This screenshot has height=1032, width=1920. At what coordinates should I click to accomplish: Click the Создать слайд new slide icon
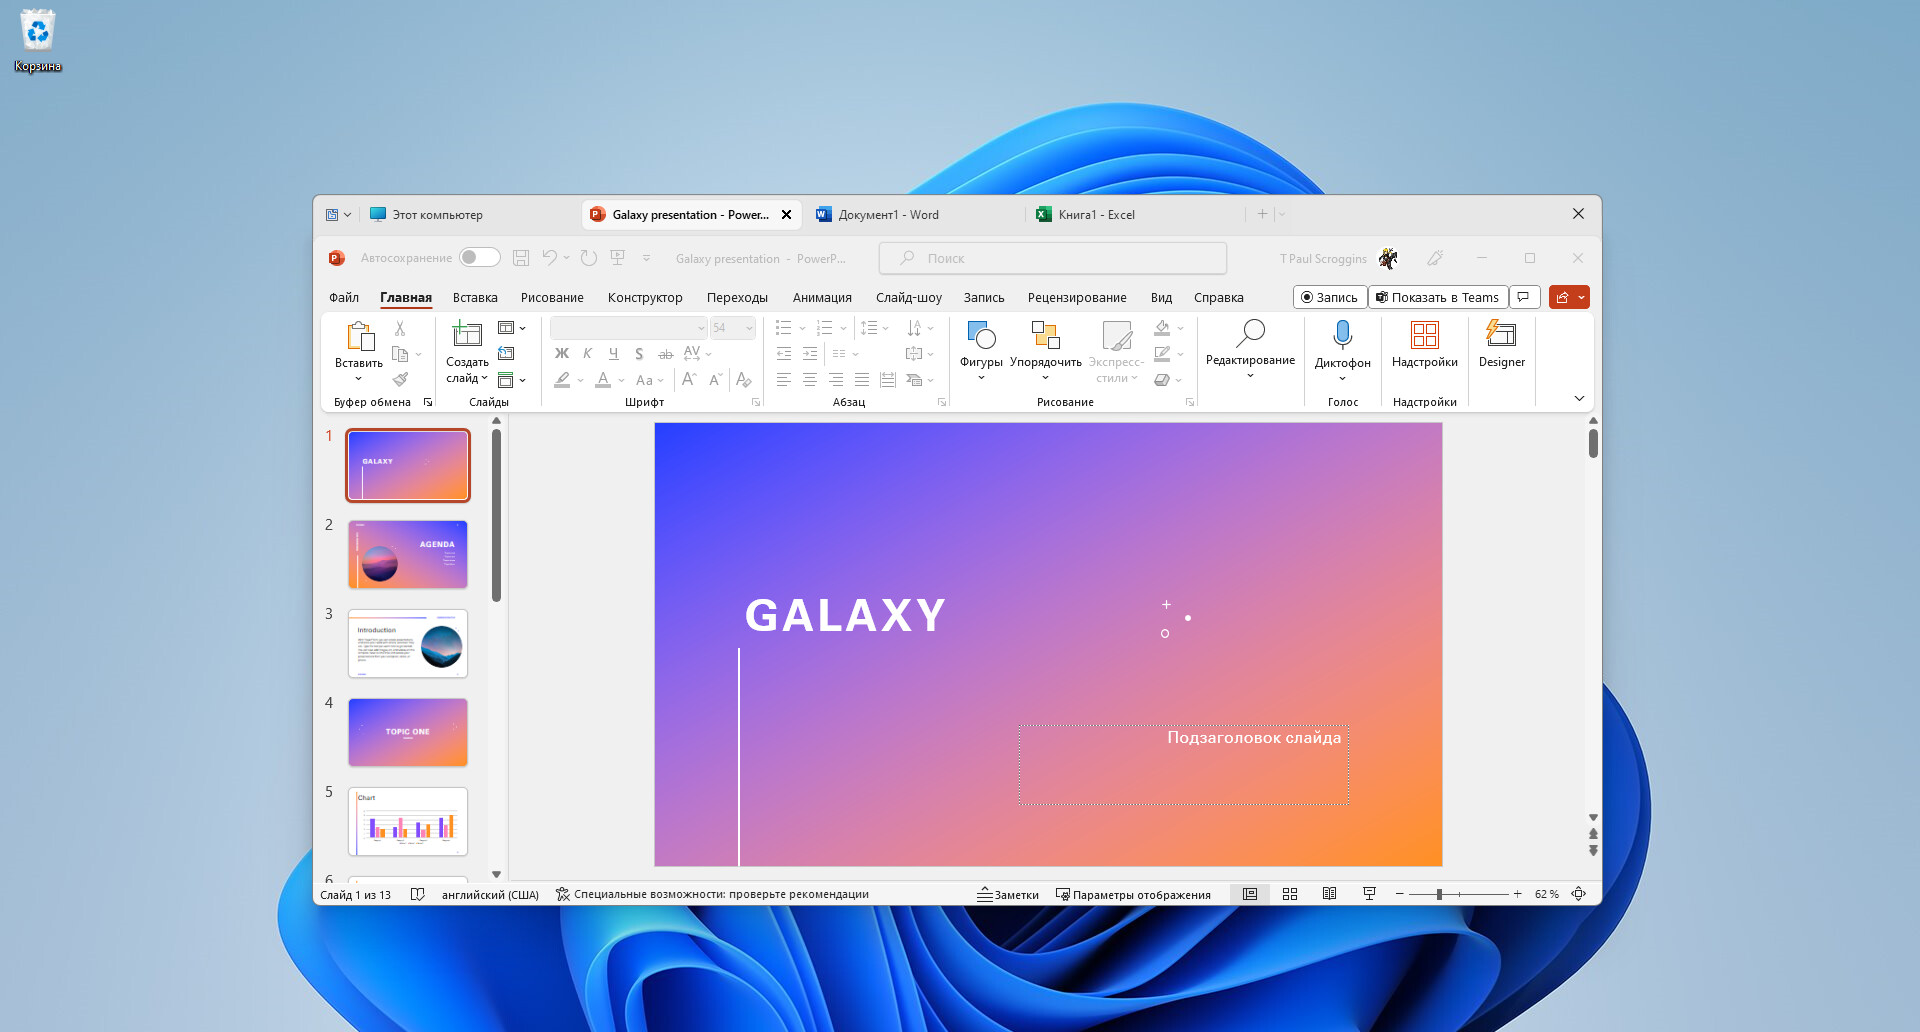pyautogui.click(x=466, y=335)
